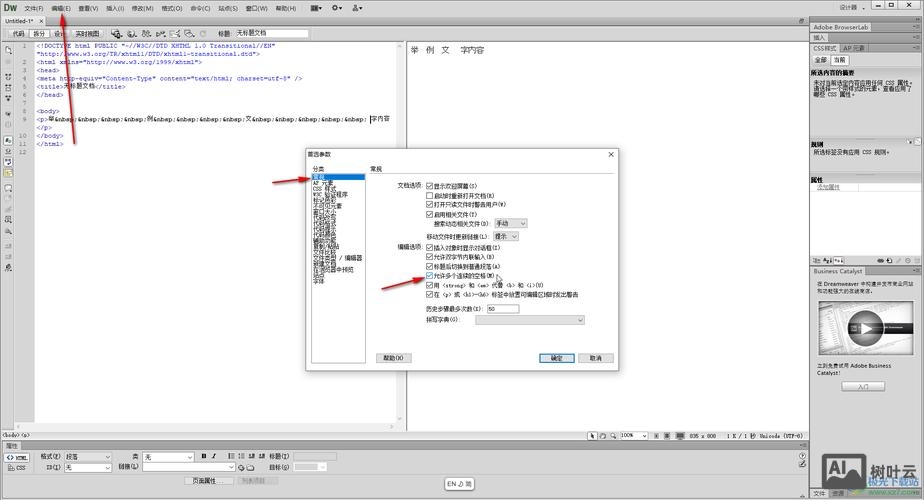
Task: Open the 编辑(E) menu in the menu bar
Action: (x=61, y=8)
